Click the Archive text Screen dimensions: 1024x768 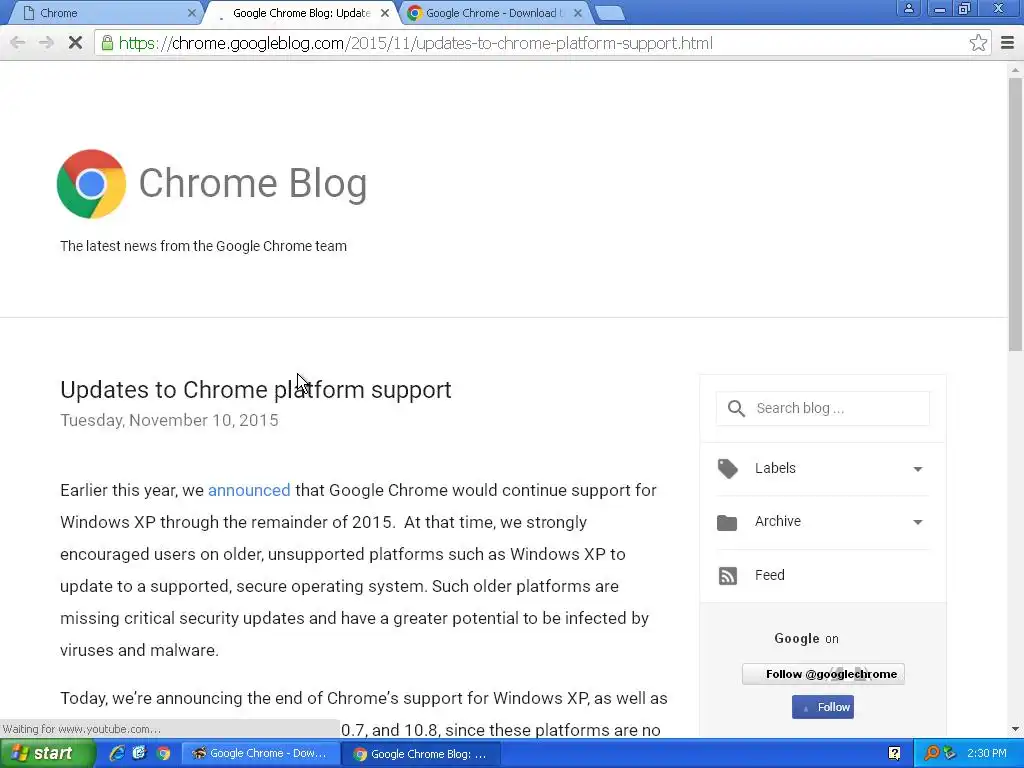(x=778, y=521)
